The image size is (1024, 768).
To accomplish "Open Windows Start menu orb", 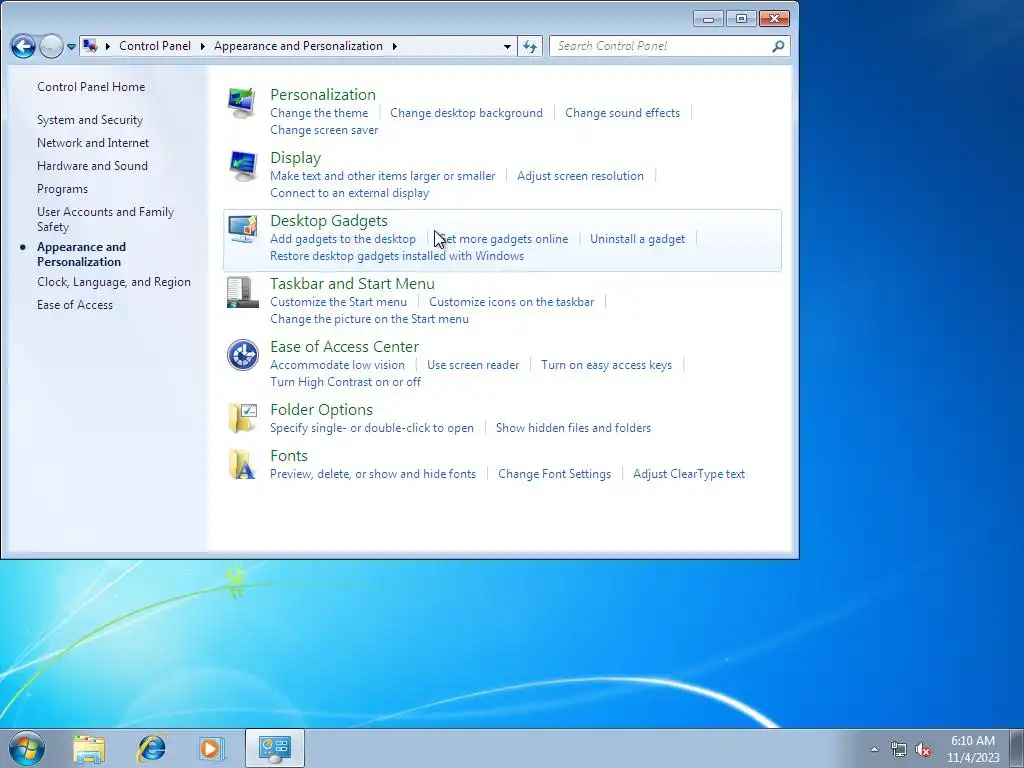I will coord(27,748).
